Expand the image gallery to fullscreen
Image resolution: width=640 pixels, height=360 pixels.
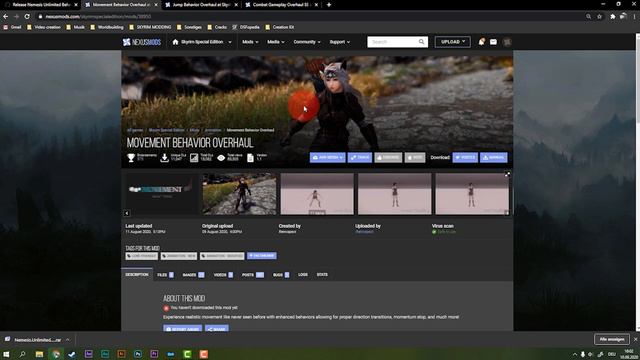pos(507,174)
